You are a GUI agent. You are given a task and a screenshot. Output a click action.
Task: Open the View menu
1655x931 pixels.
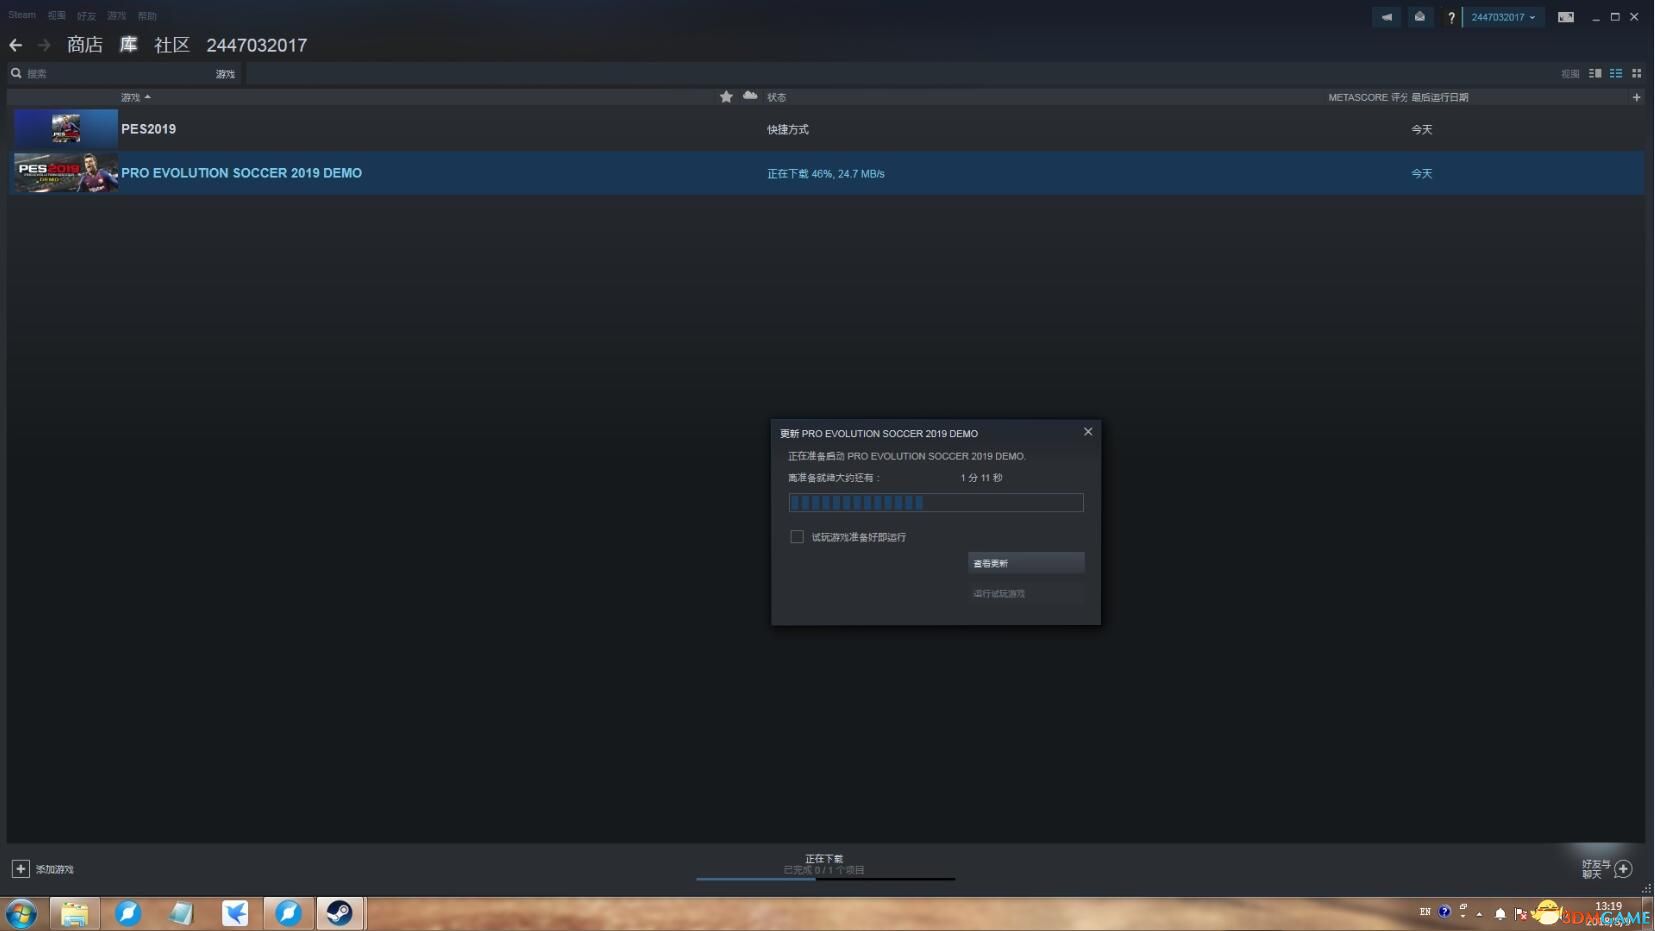pyautogui.click(x=57, y=16)
